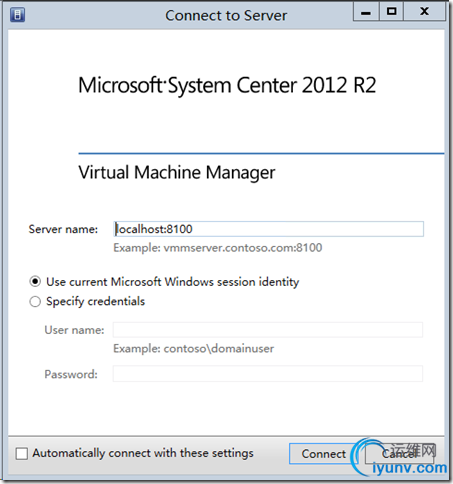
Task: Maximize the Connect to Server window
Action: pyautogui.click(x=391, y=12)
